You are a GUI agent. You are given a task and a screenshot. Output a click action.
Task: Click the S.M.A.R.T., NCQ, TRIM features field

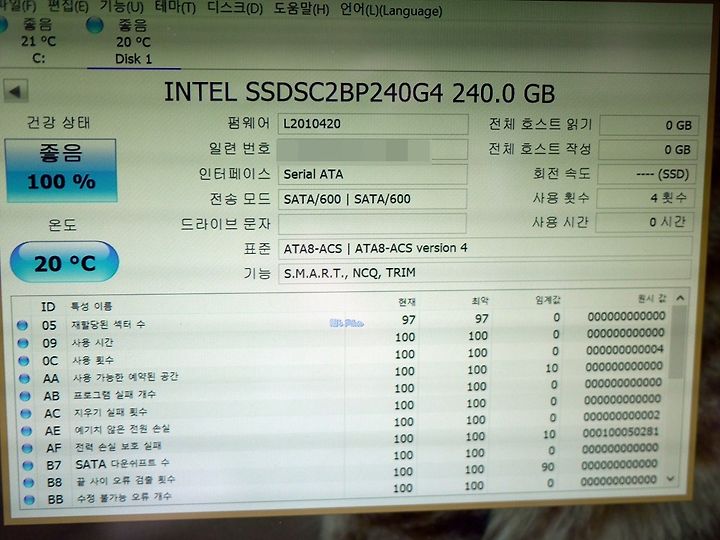pos(484,272)
